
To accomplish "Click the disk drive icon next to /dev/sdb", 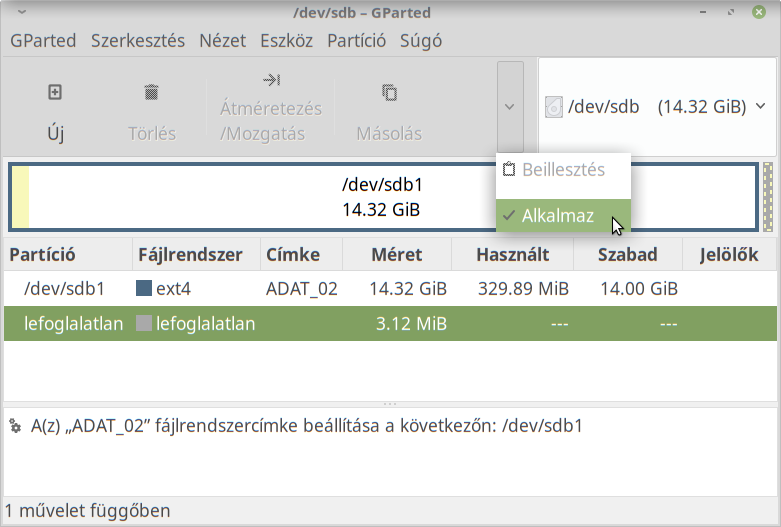I will coord(553,107).
